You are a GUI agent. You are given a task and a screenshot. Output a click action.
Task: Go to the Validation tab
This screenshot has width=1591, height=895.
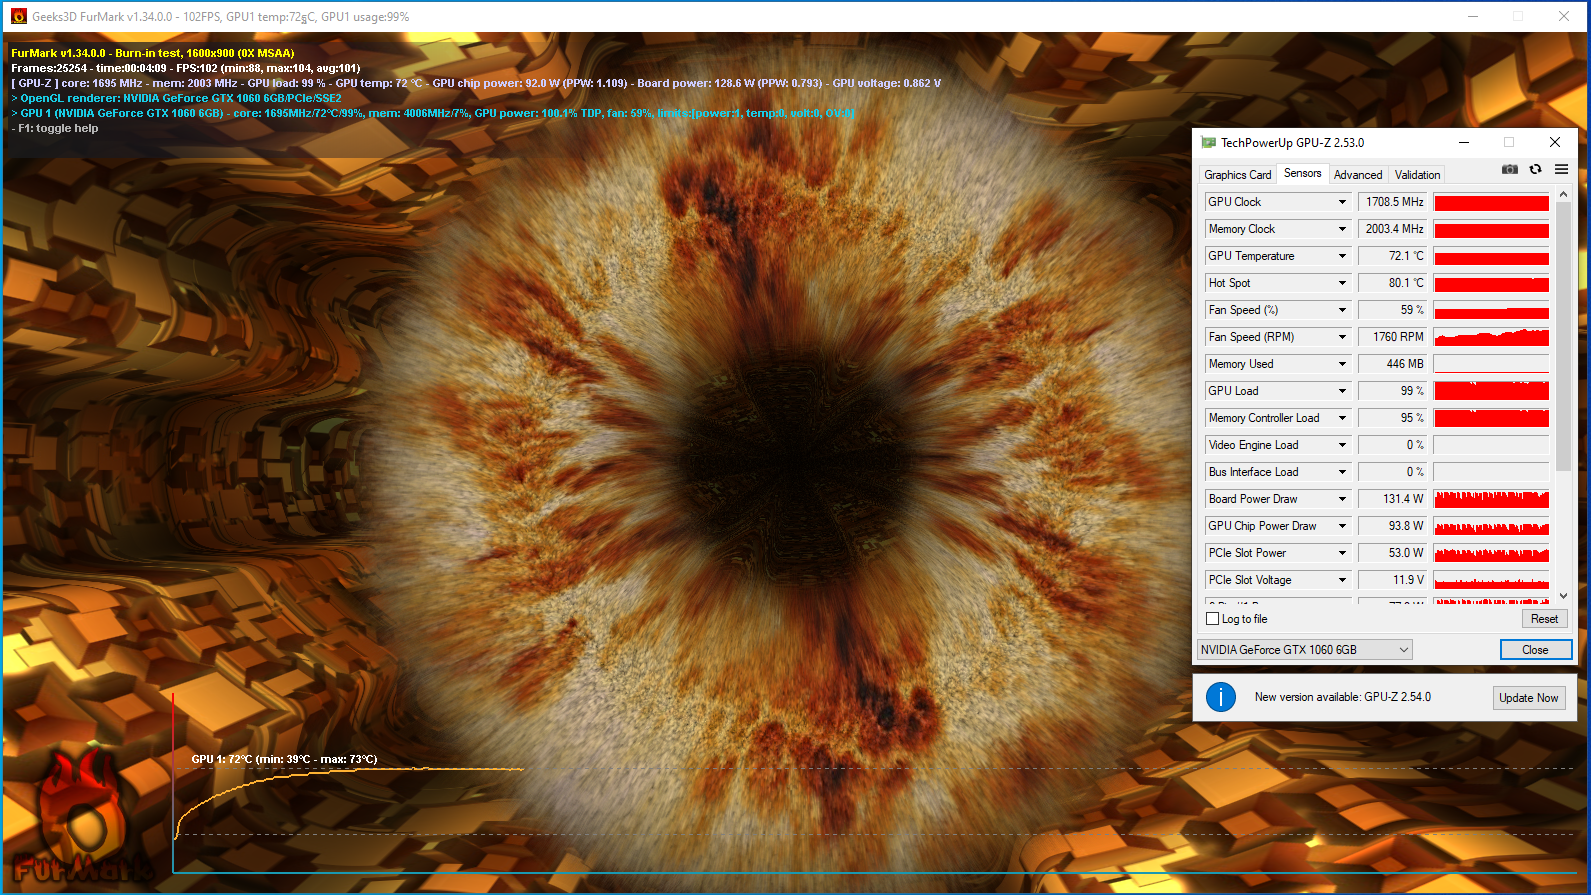click(1417, 175)
